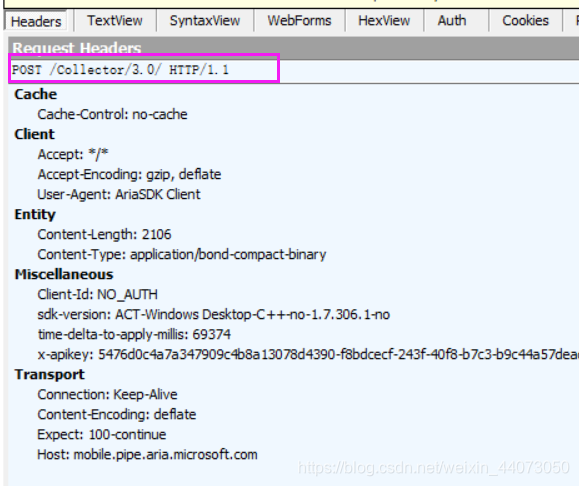Select the Transport group heading

[x=49, y=374]
